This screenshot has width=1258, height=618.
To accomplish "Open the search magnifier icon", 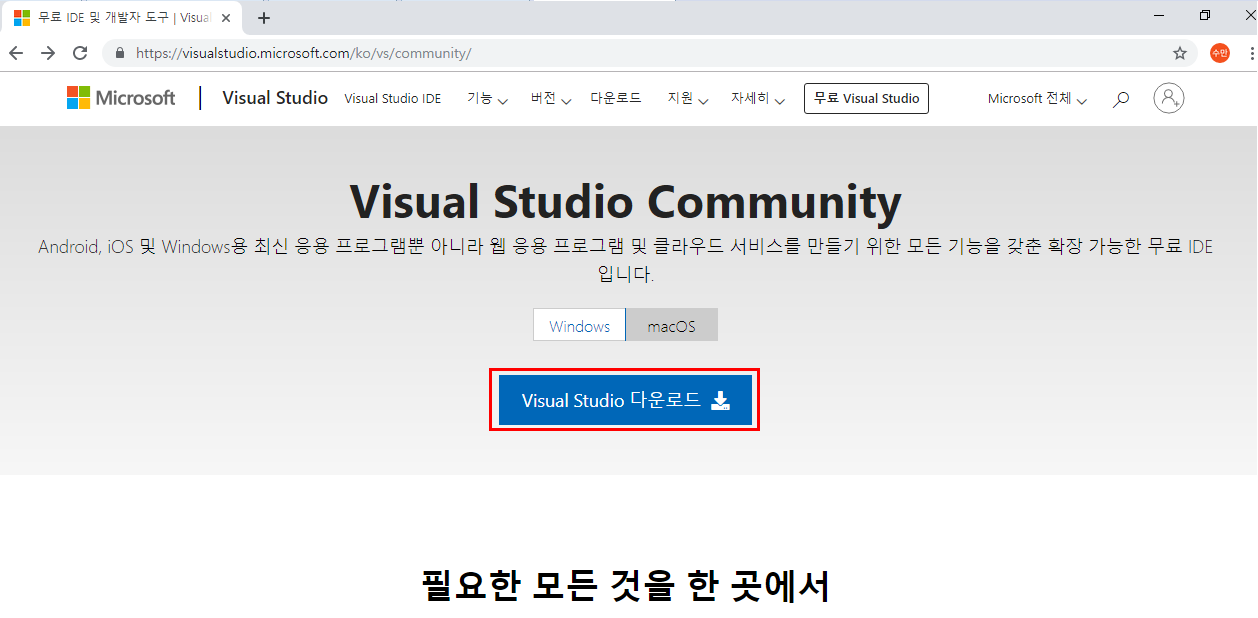I will pos(1121,99).
